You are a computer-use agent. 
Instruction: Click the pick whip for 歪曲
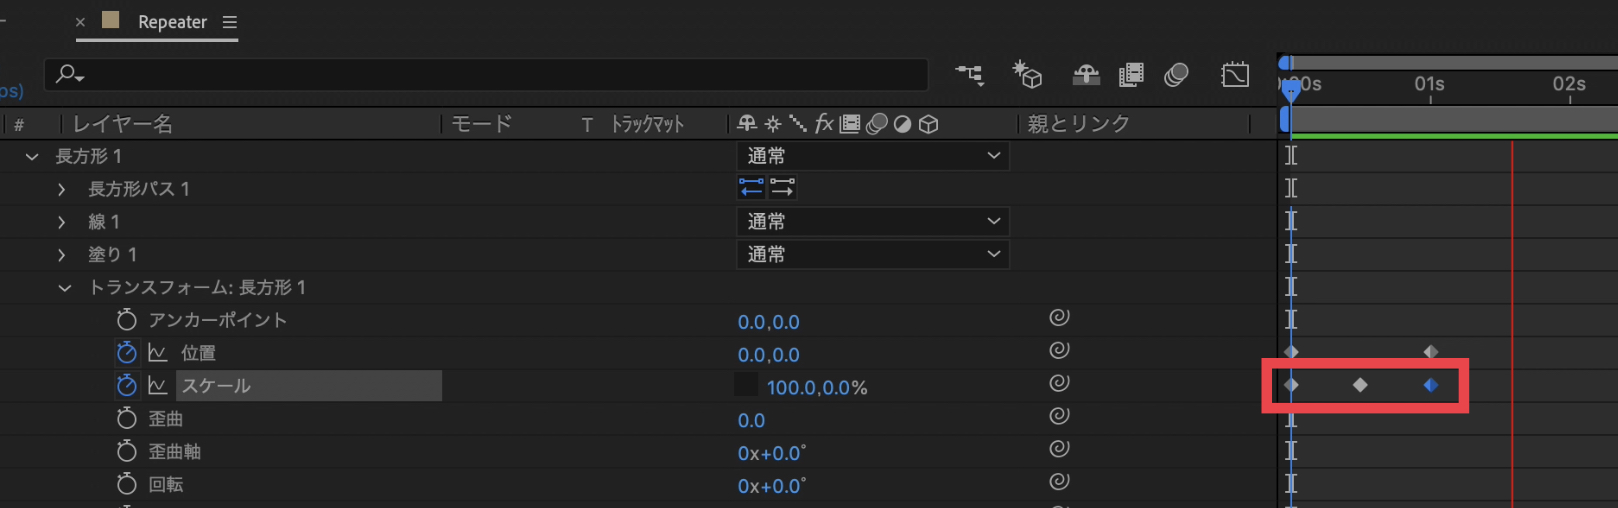(1060, 417)
